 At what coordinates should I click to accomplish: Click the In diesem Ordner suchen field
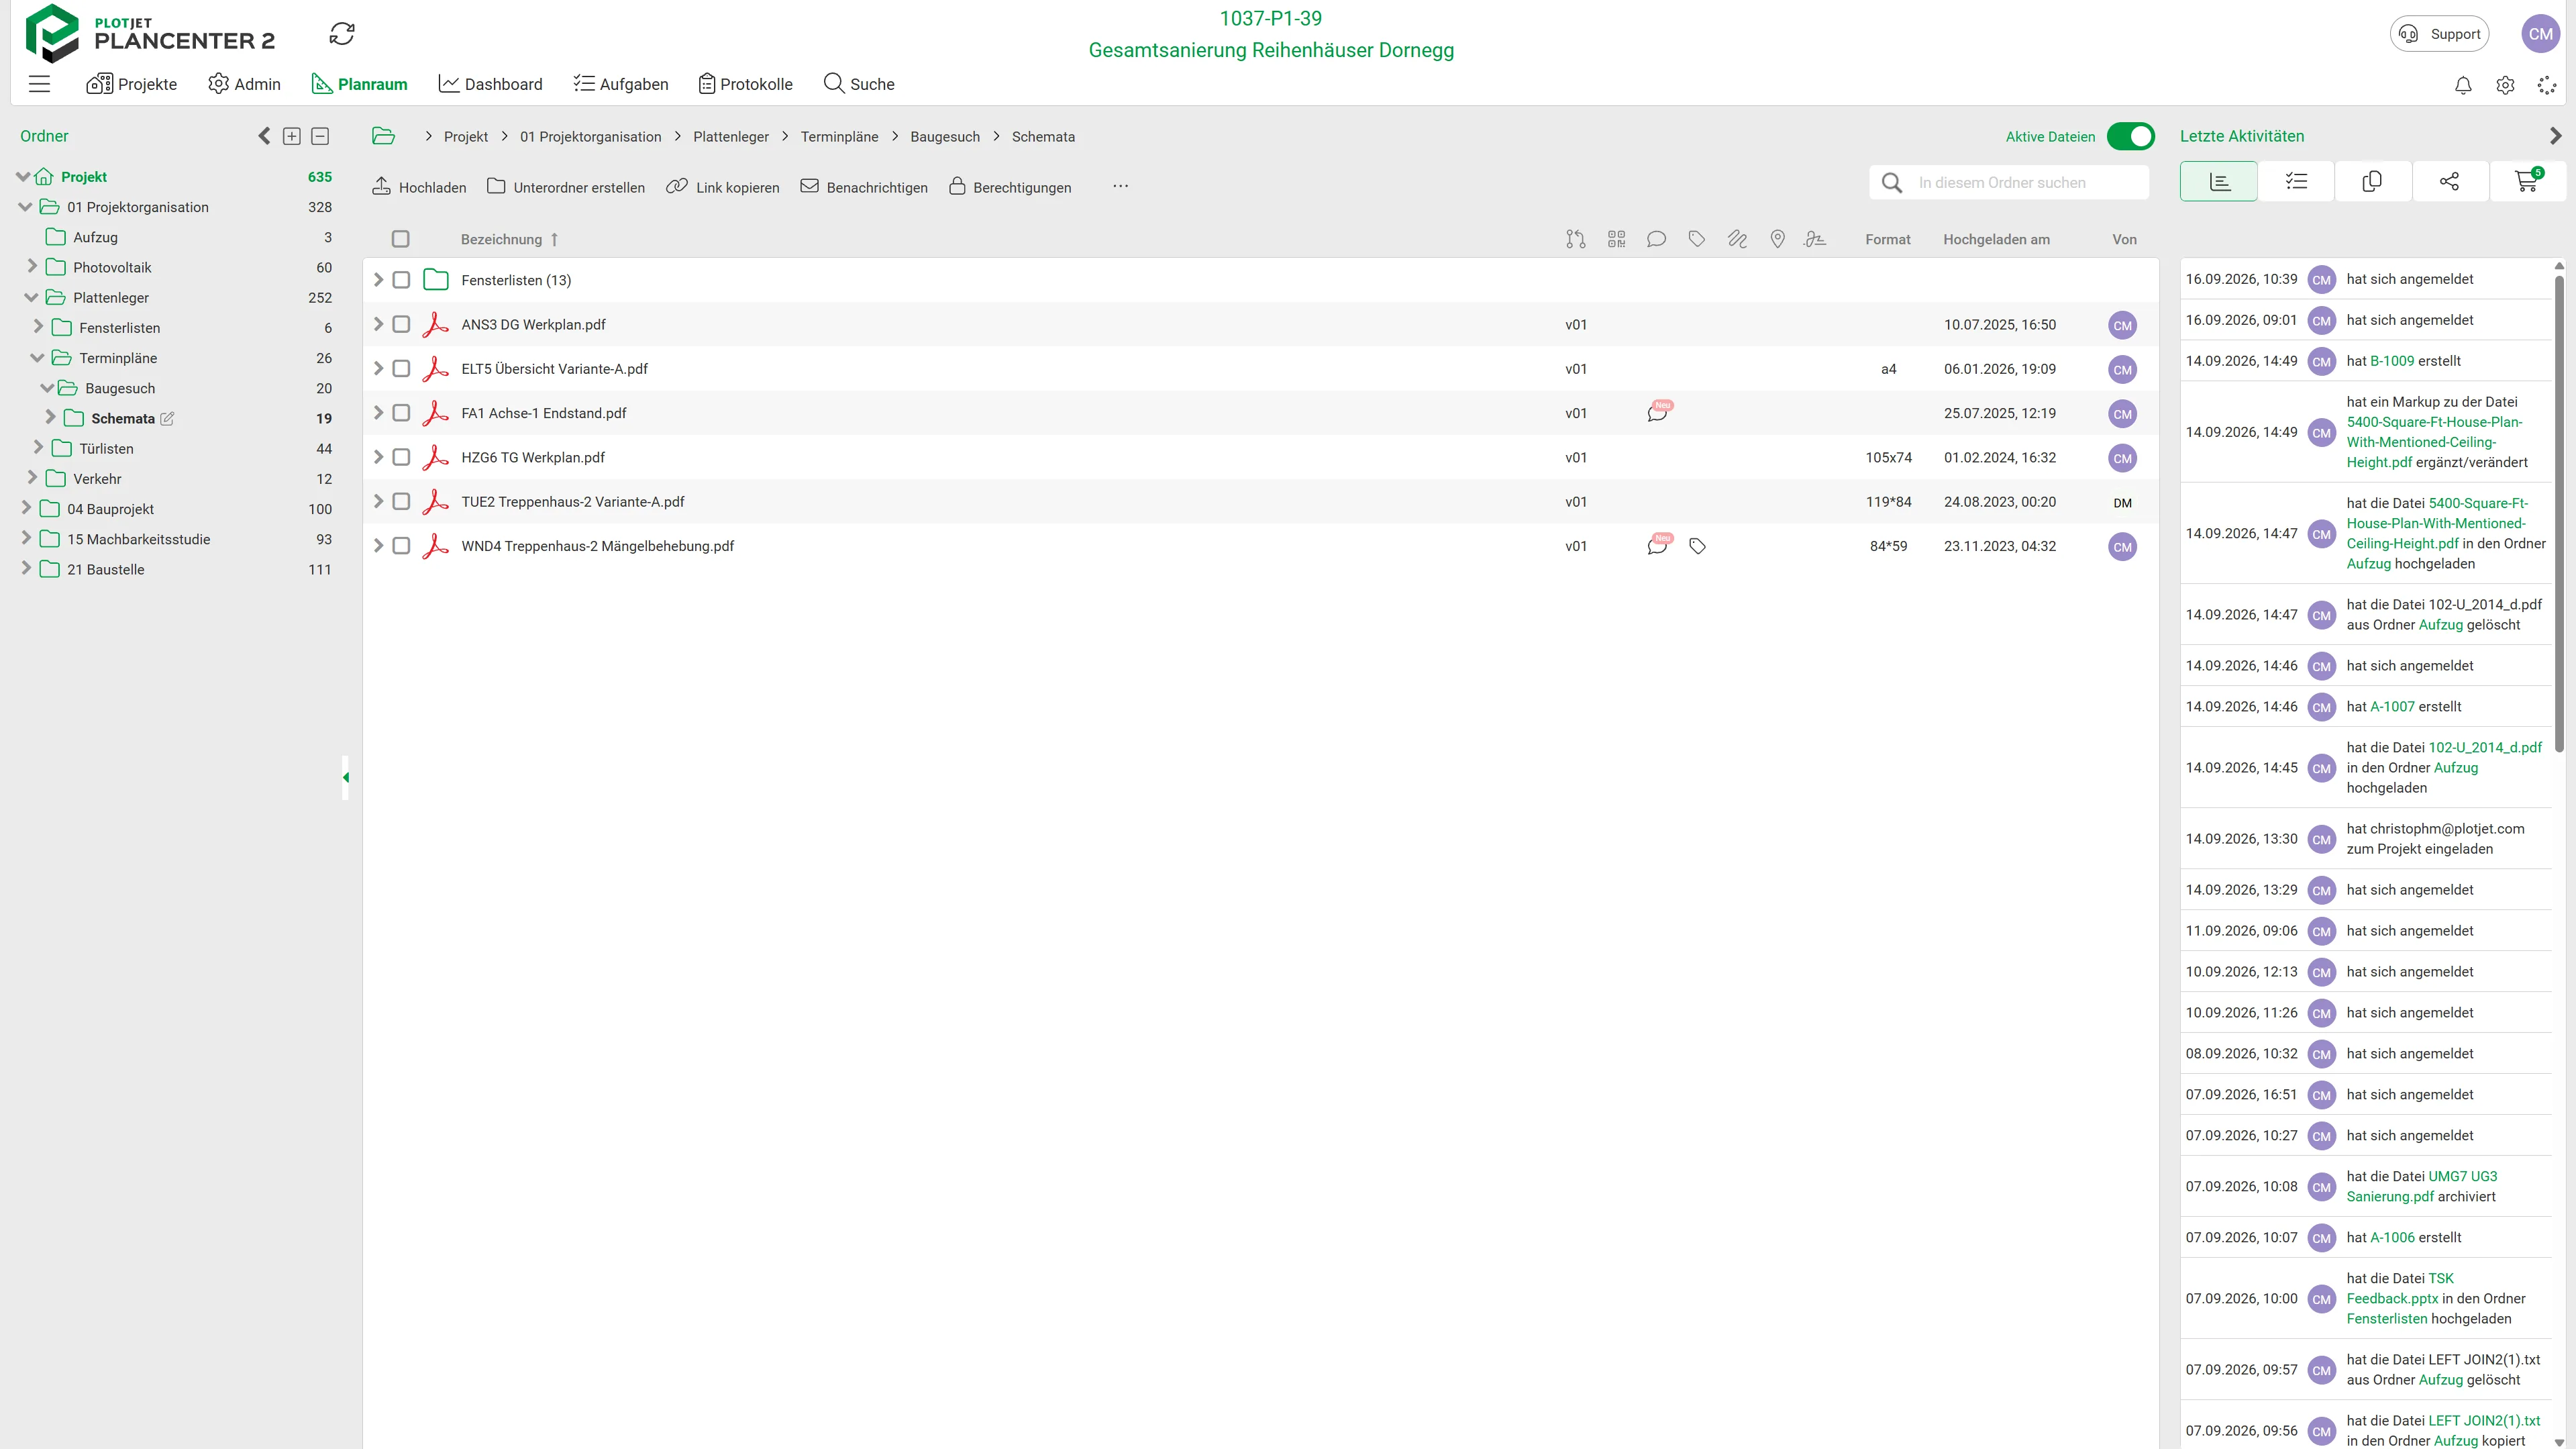2009,183
